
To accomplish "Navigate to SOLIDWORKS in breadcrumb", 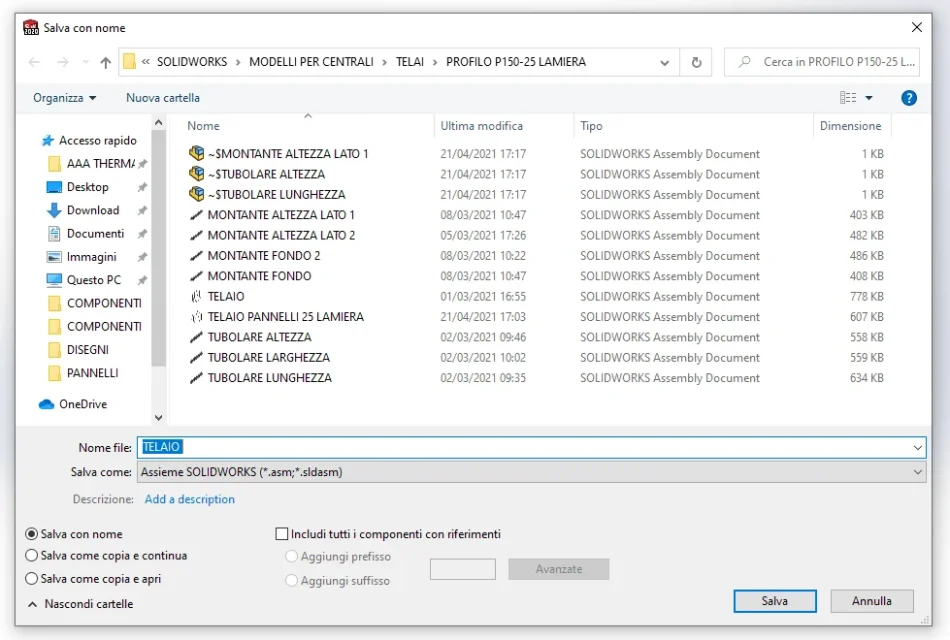I will click(x=192, y=62).
